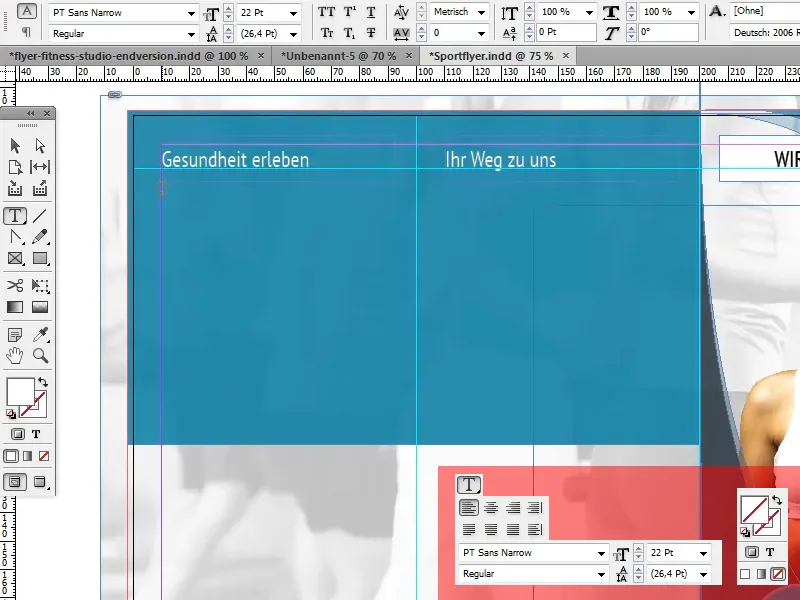Toggle Subscript formatting
The image size is (800, 600).
(x=349, y=33)
